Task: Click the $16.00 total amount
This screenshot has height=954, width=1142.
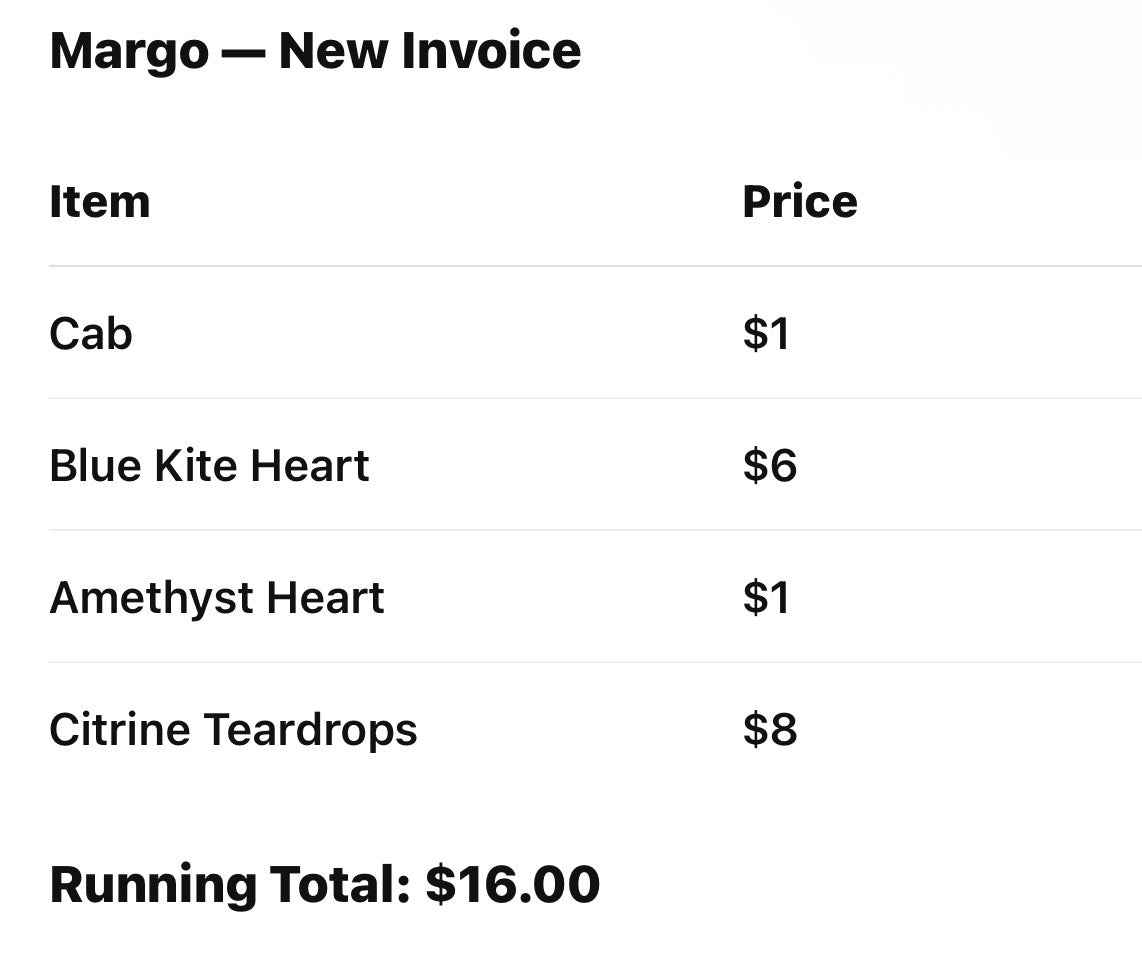Action: (513, 884)
